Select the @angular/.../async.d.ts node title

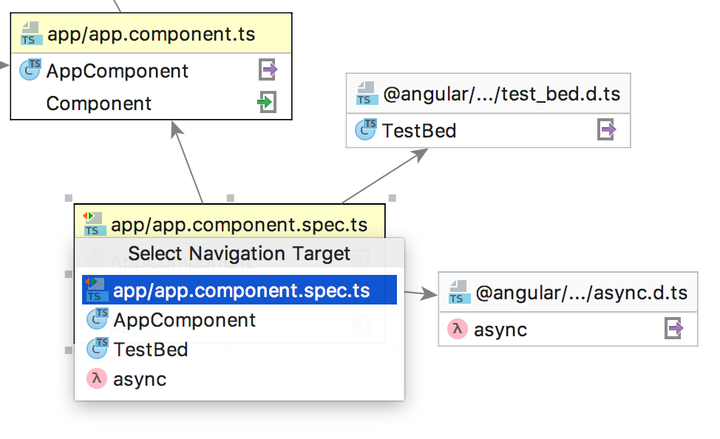(x=581, y=294)
